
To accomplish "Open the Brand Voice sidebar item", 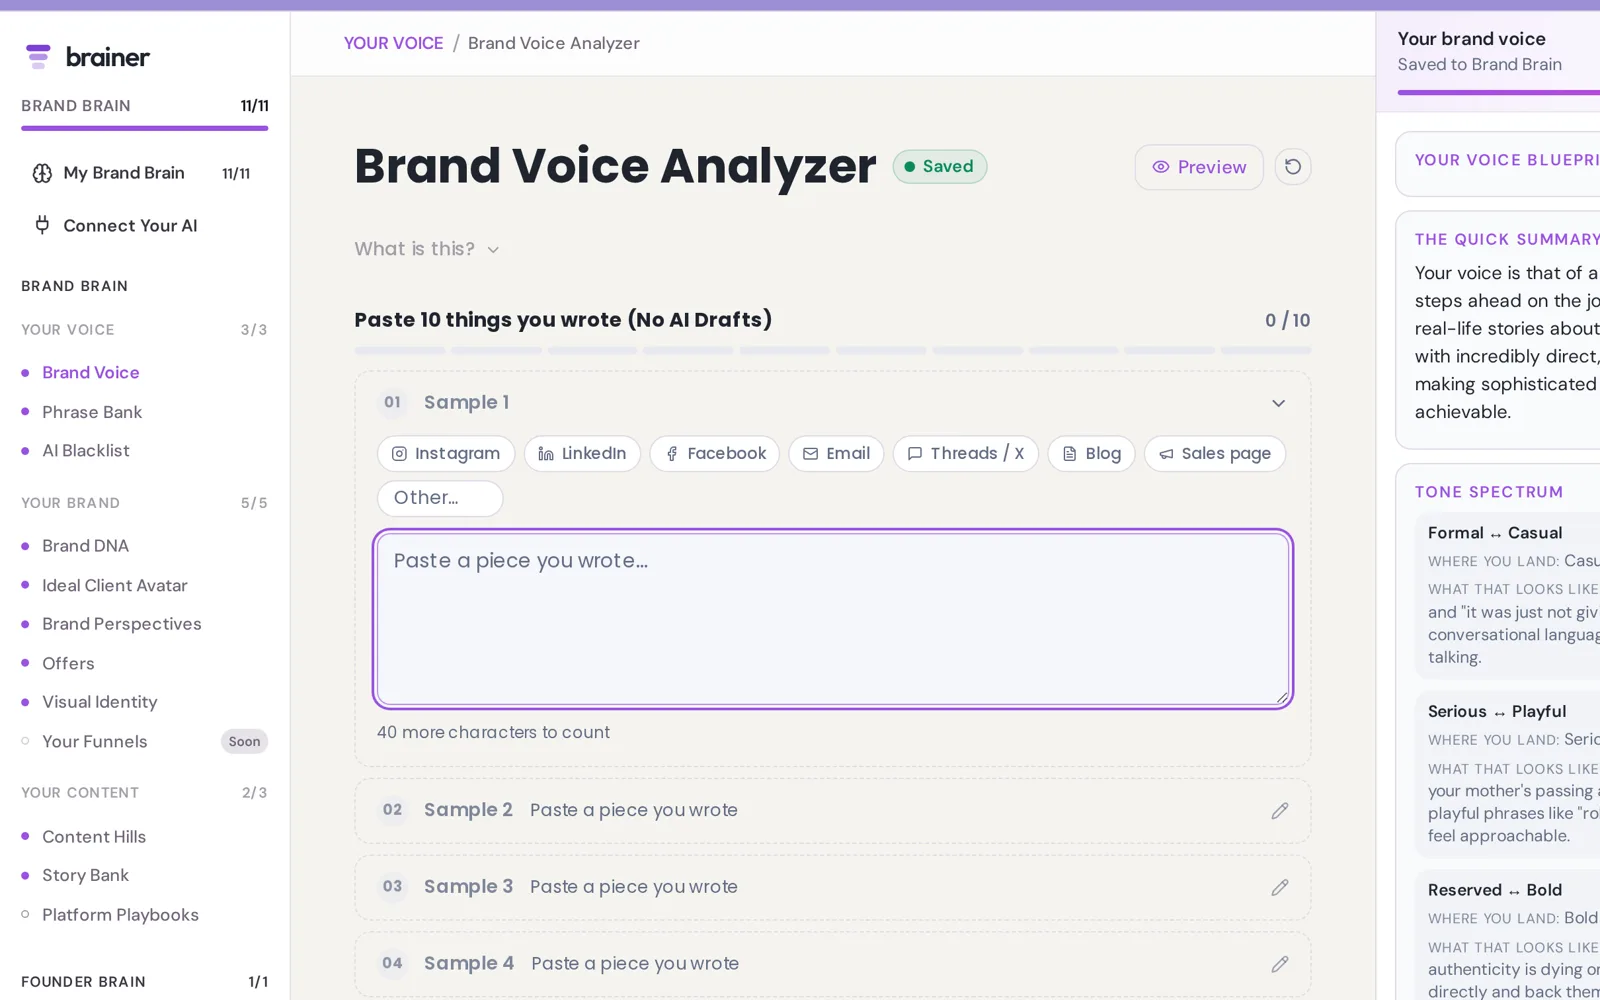I will tap(90, 373).
